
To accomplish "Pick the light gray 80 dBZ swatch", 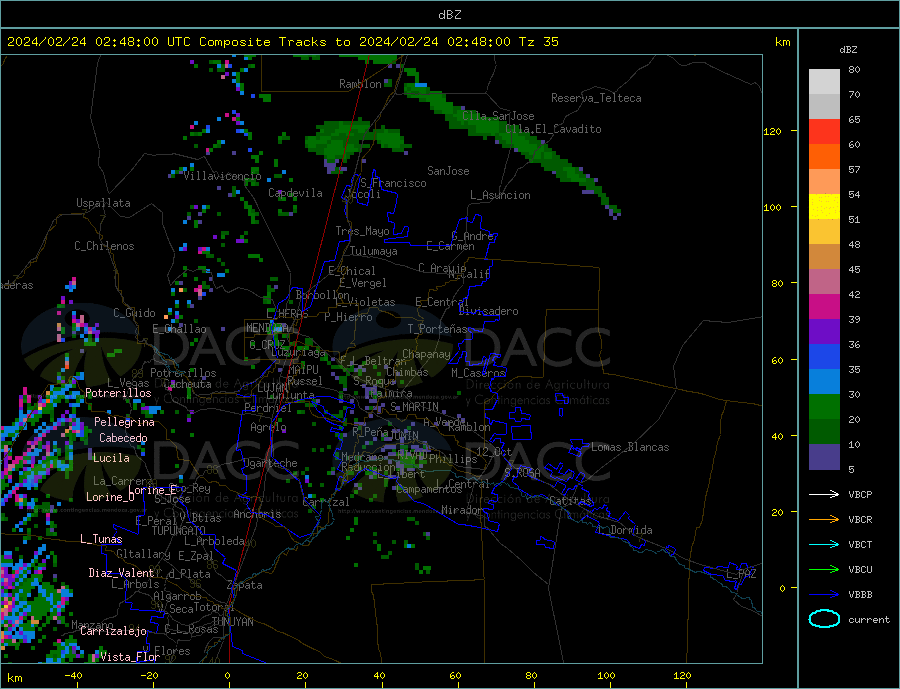I will (824, 82).
